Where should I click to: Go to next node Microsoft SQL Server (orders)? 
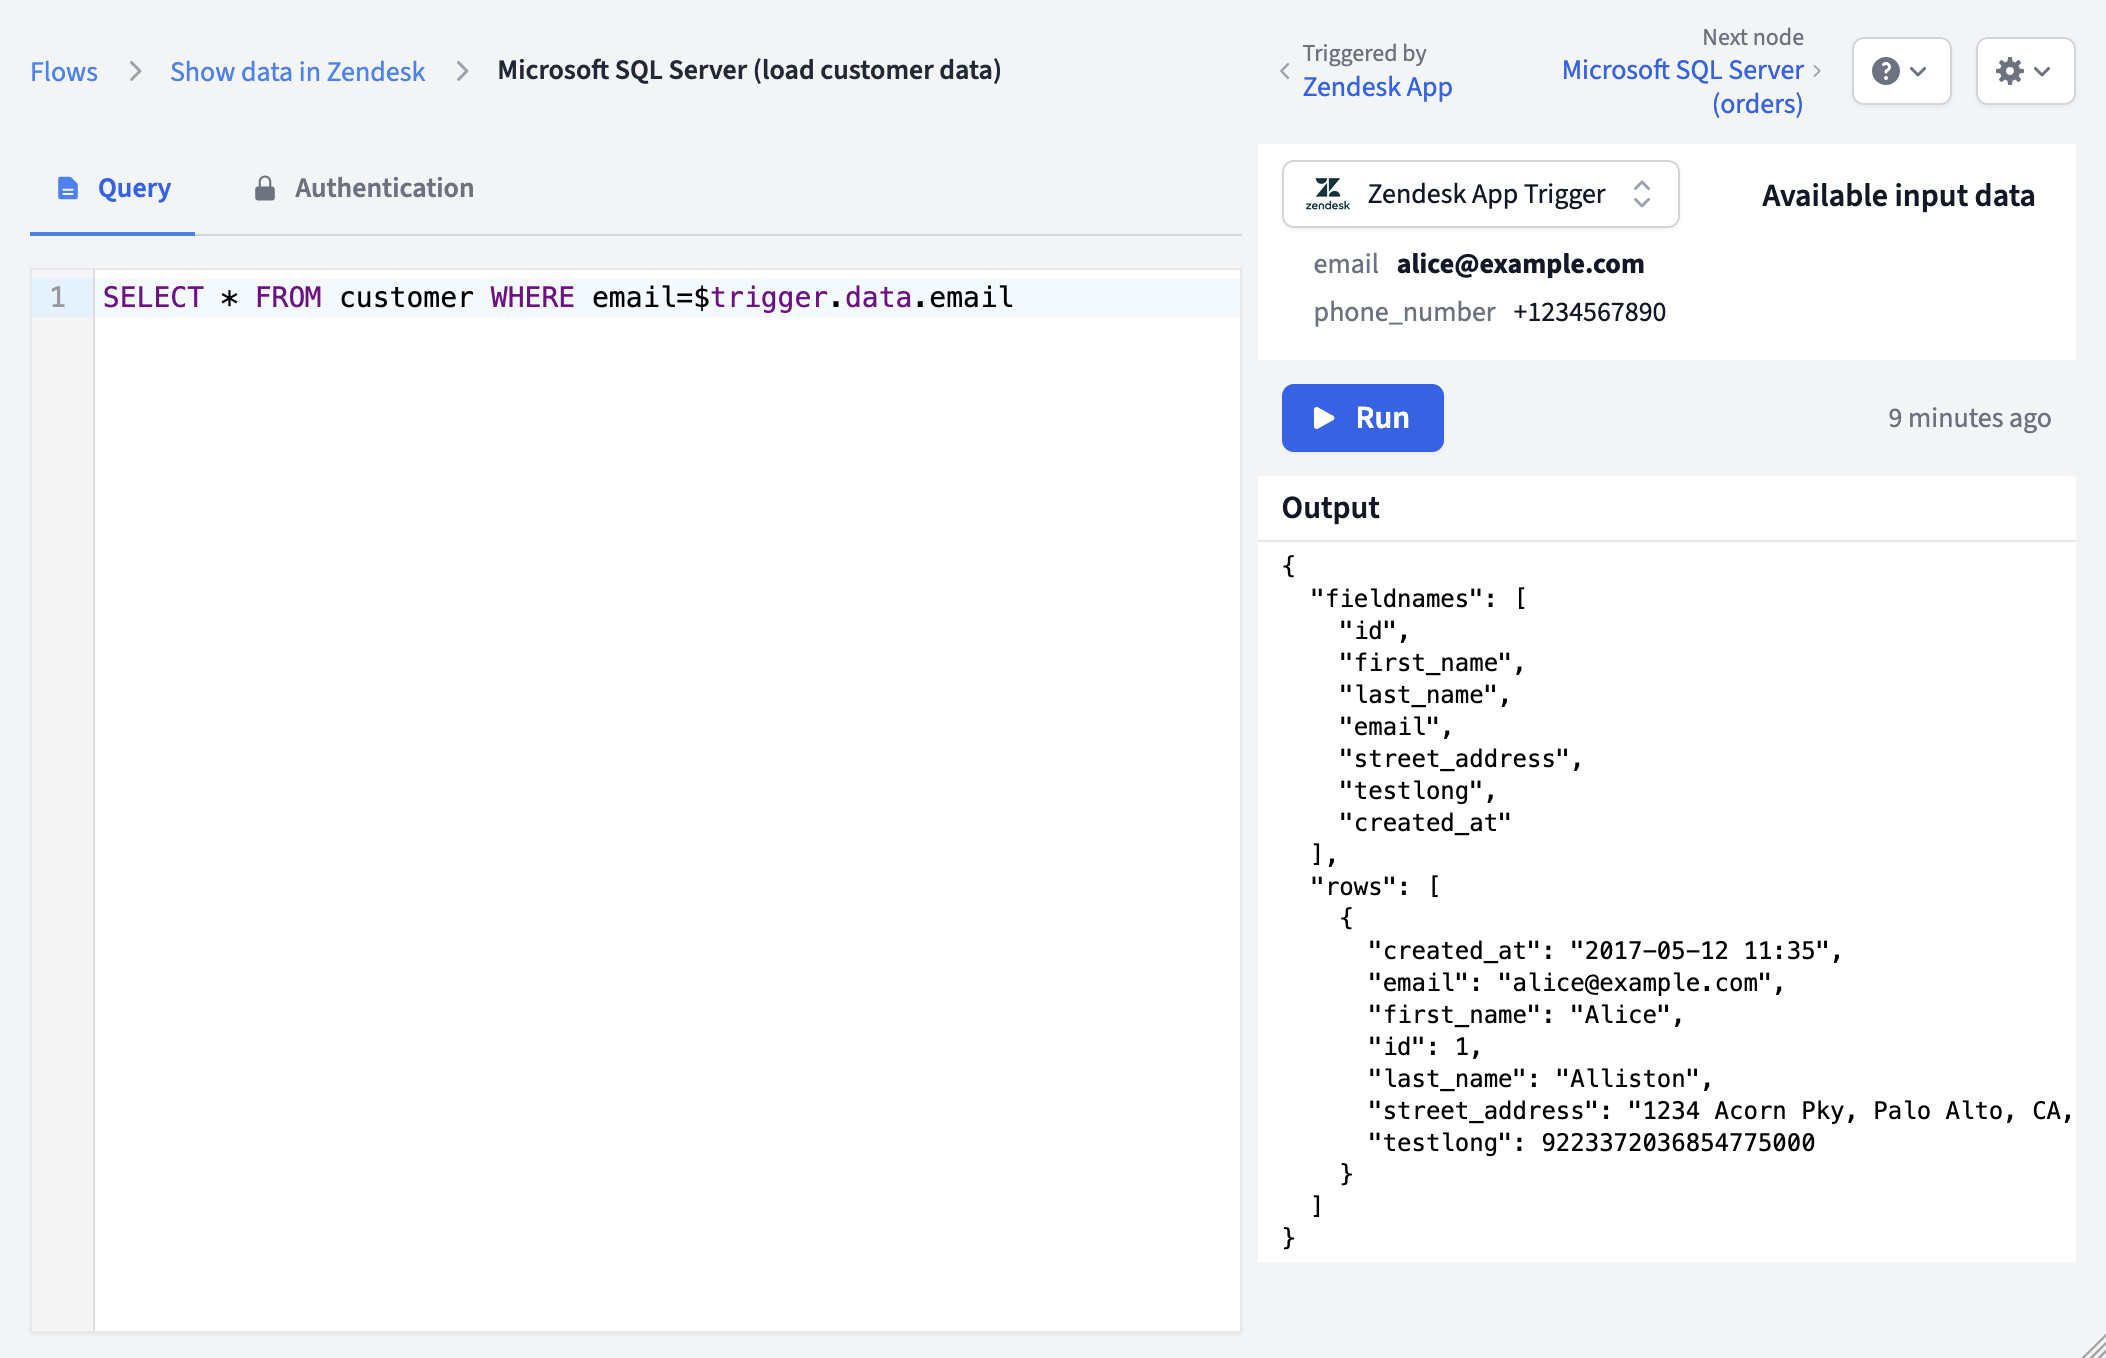pyautogui.click(x=1683, y=86)
